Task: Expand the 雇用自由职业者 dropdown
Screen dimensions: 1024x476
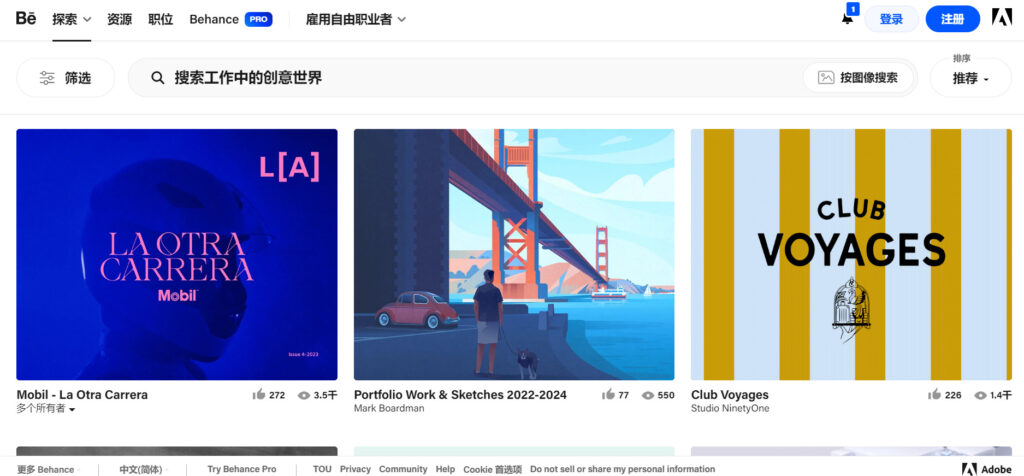Action: [356, 20]
